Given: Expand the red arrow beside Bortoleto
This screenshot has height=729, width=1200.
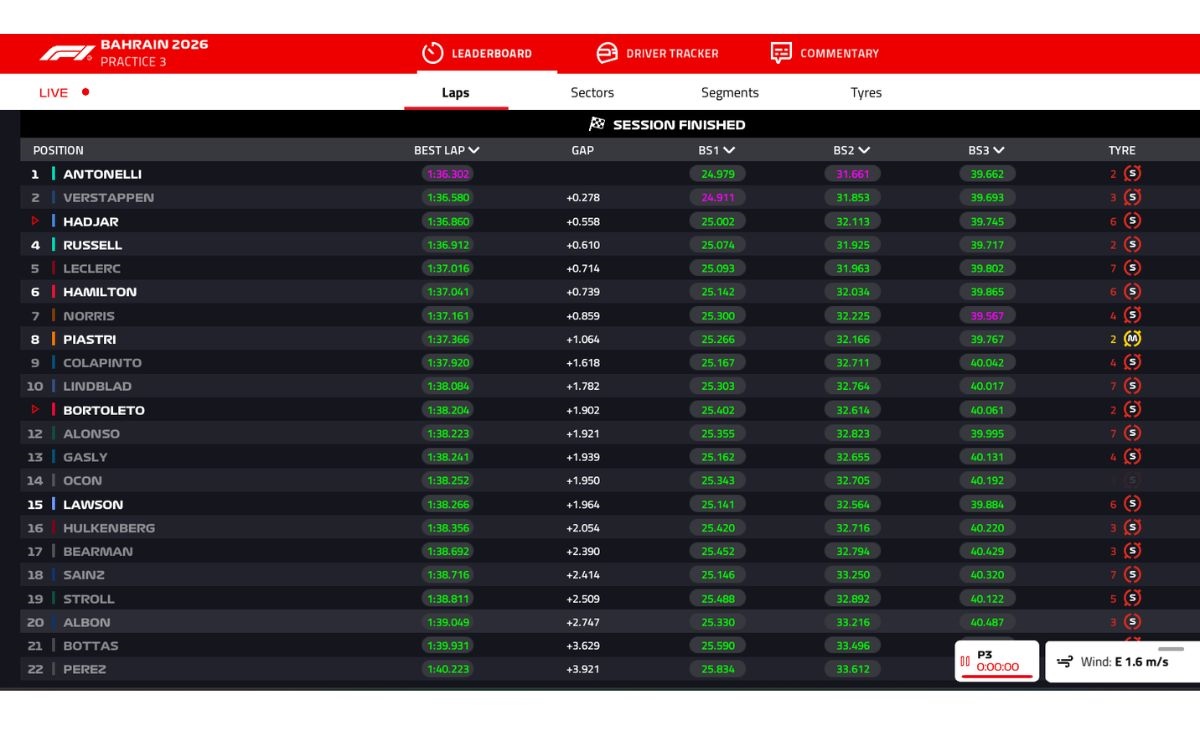Looking at the screenshot, I should coord(36,409).
